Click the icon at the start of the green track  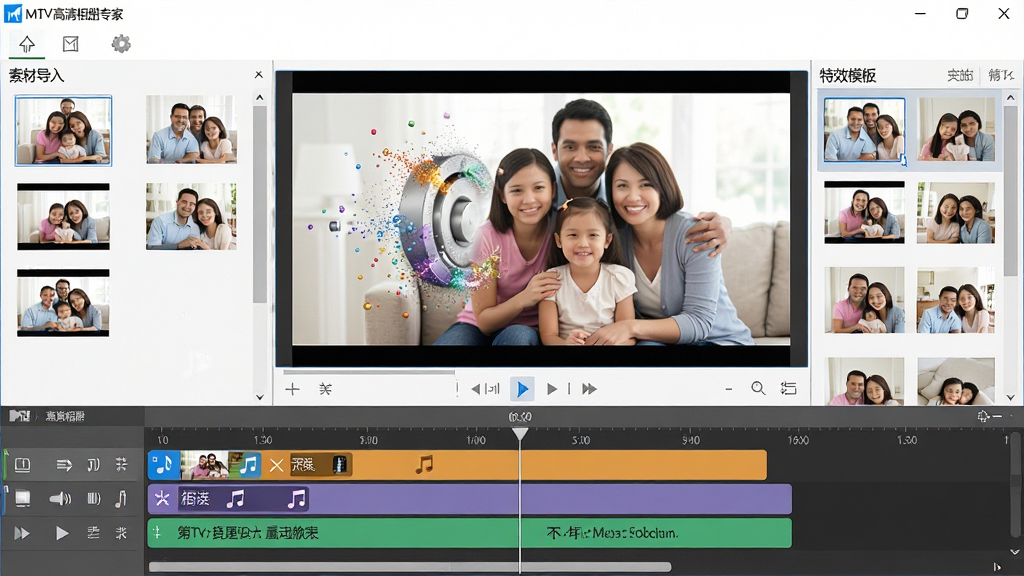(x=157, y=533)
